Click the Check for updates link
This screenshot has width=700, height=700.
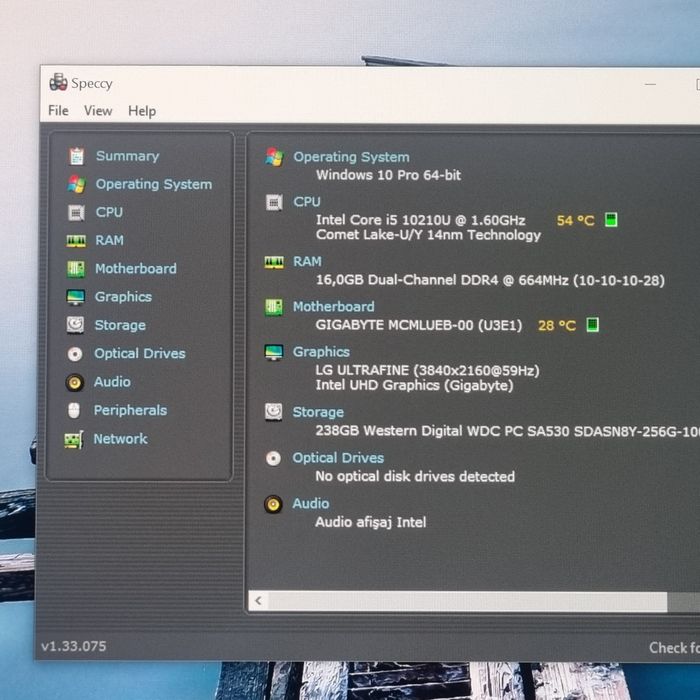pos(674,648)
